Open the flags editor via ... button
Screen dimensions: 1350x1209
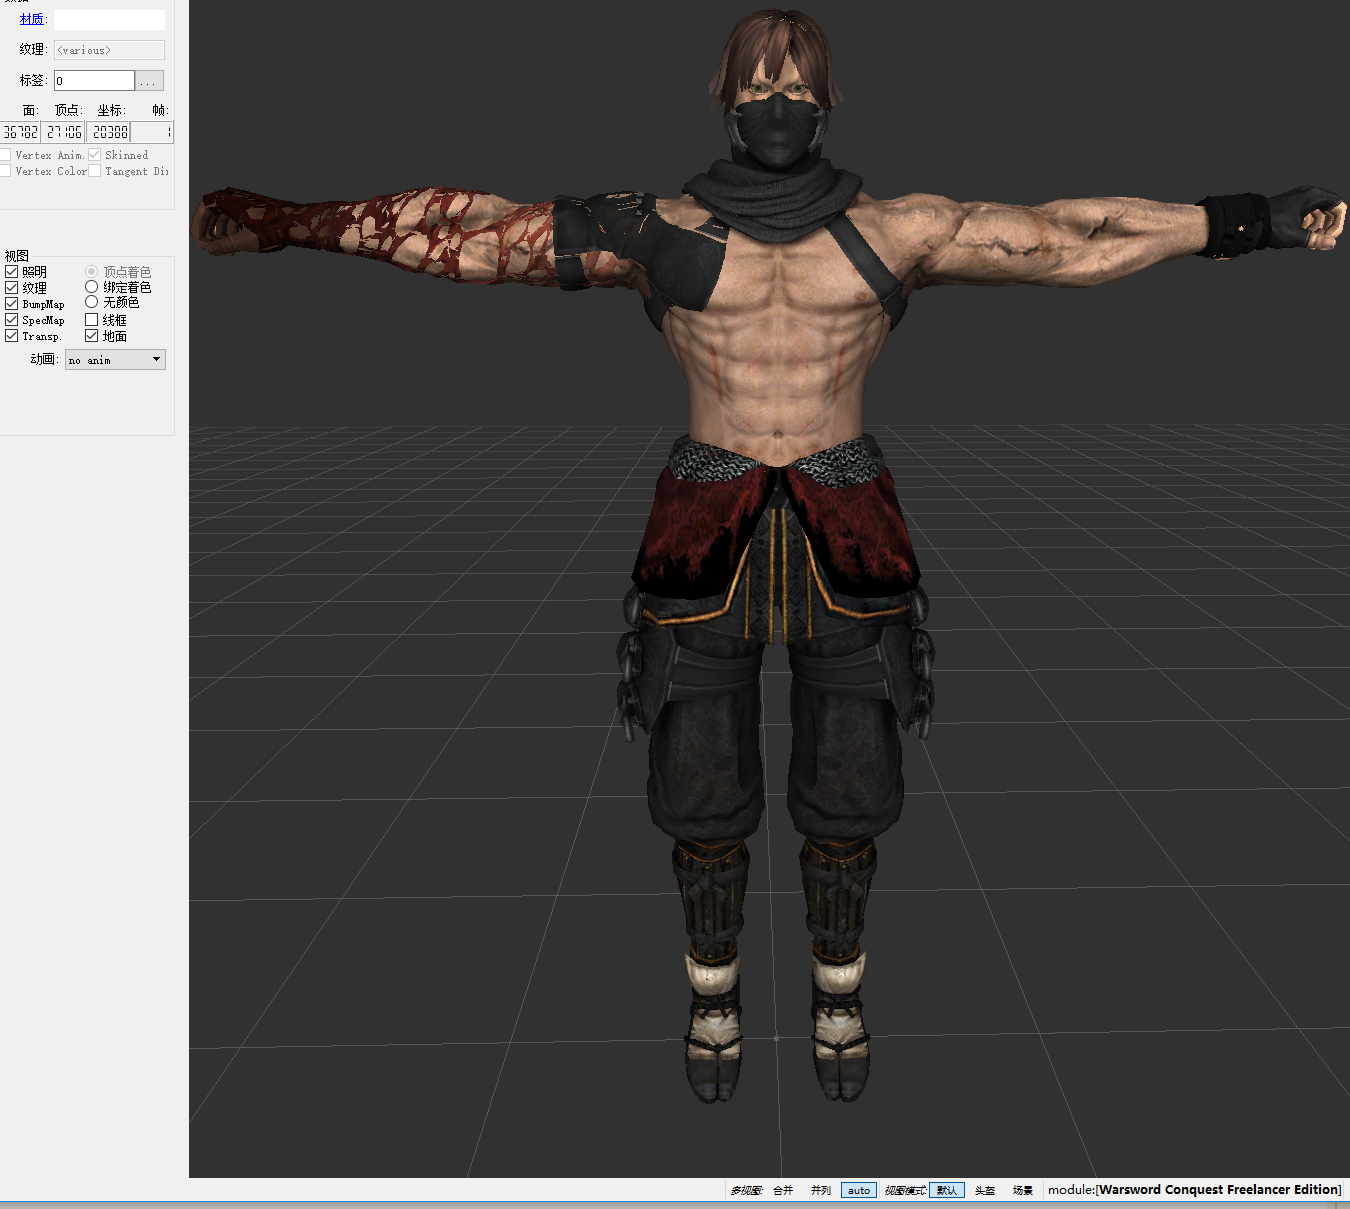pyautogui.click(x=149, y=81)
